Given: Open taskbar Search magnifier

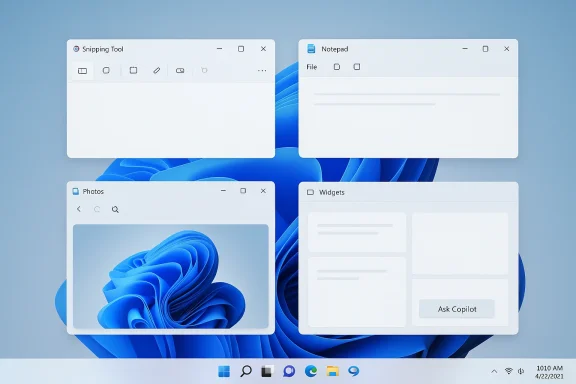Looking at the screenshot, I should pos(246,371).
